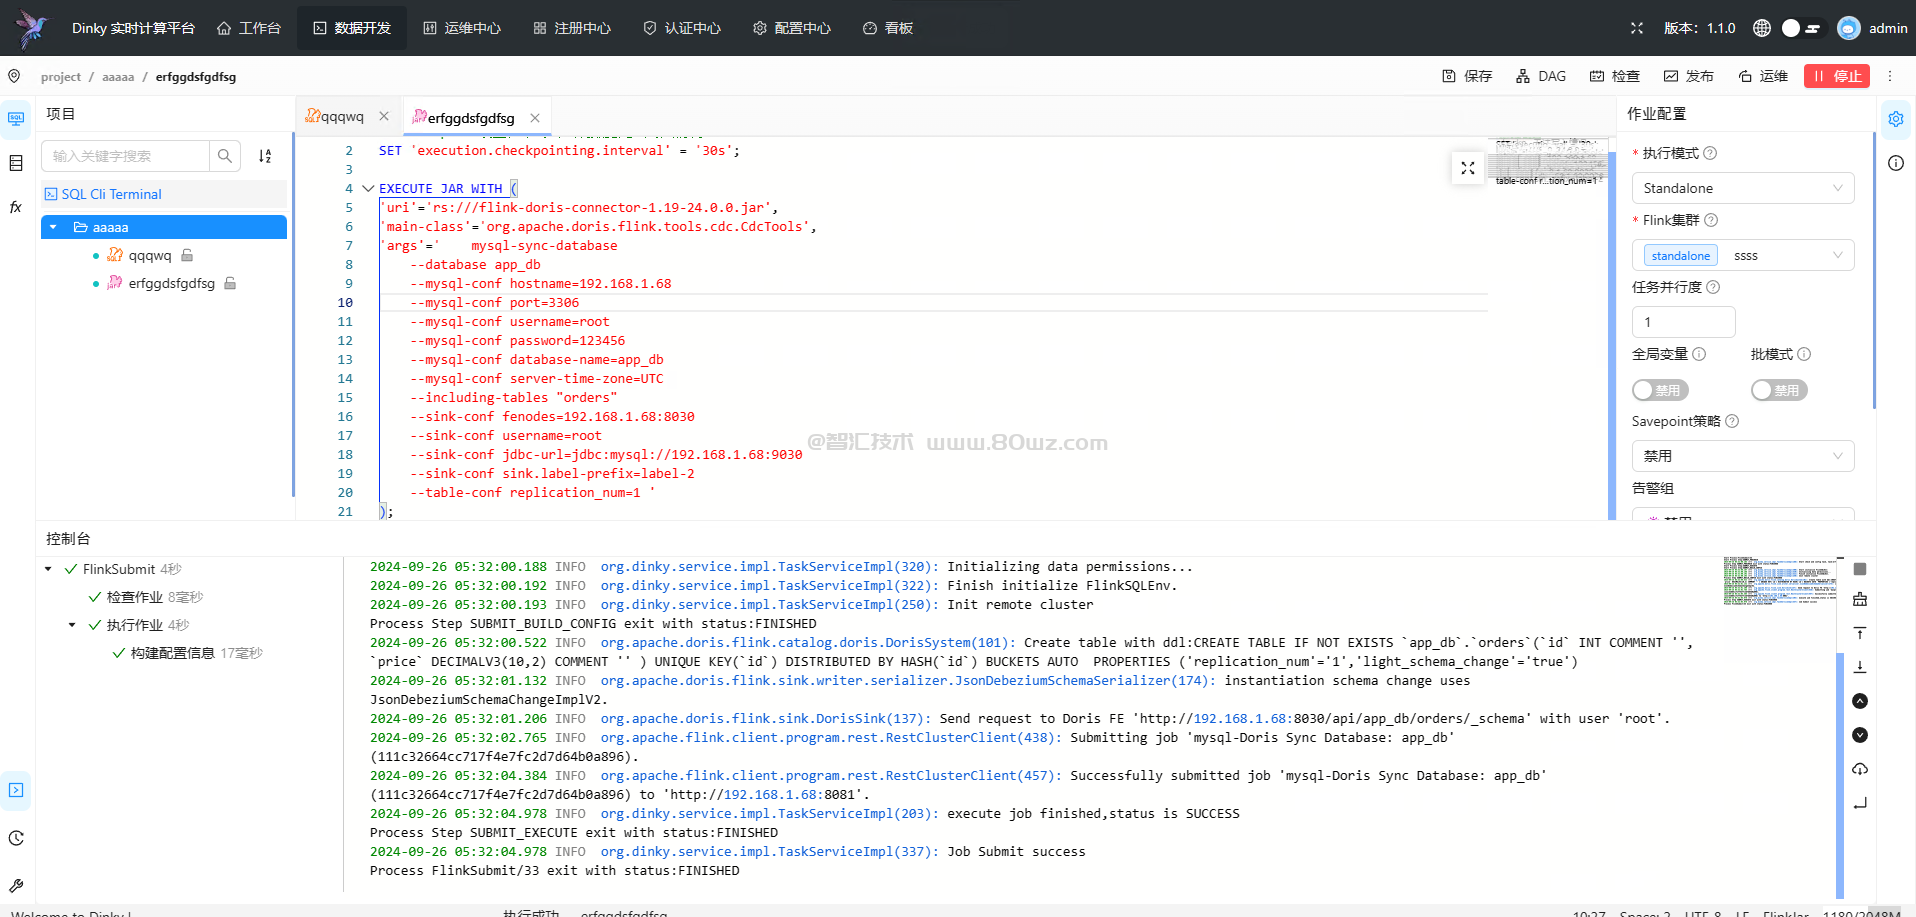
Task: Go to 运维中心 menu
Action: point(462,28)
